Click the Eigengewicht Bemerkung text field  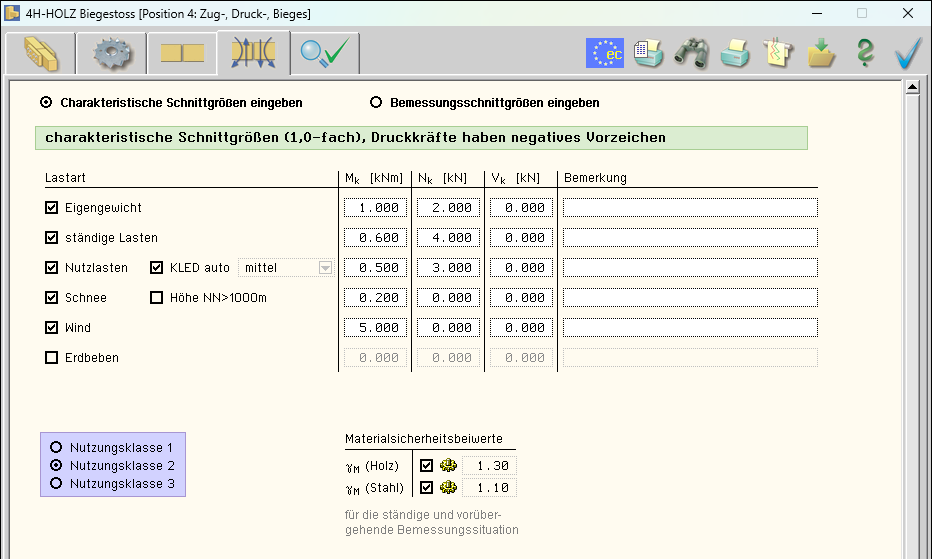[690, 208]
